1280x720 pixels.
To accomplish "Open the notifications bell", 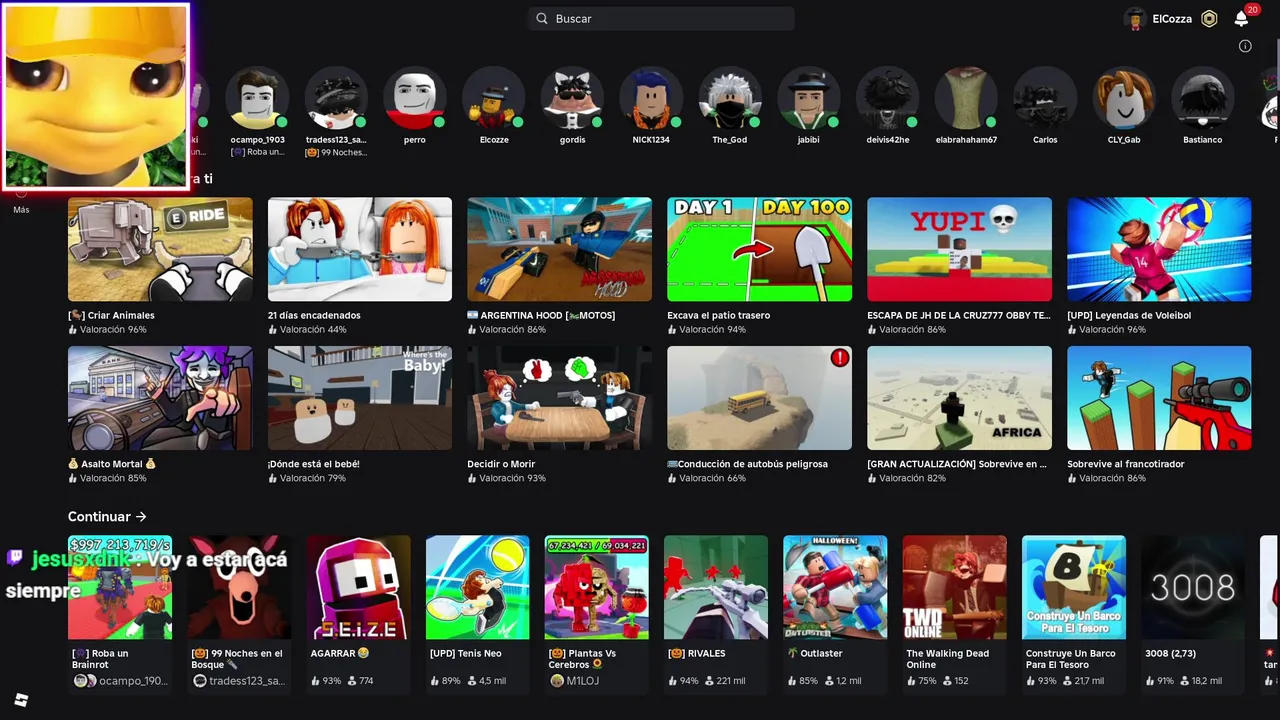I will tap(1241, 18).
